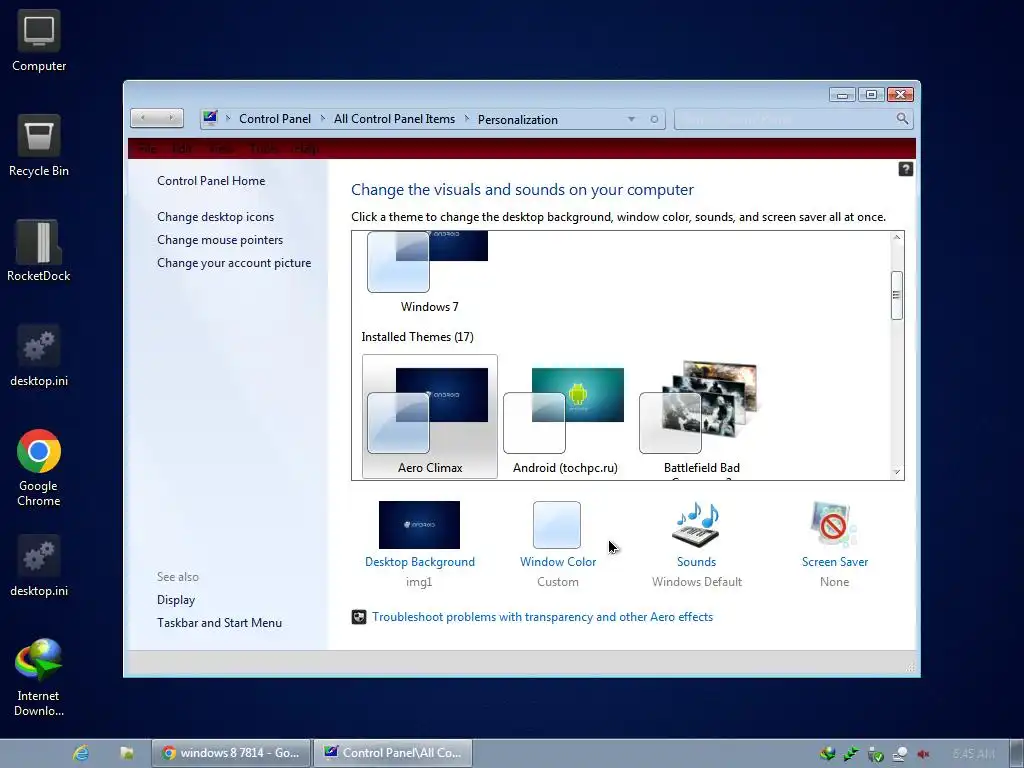
Task: Click the Screen Saver link text
Action: point(835,562)
